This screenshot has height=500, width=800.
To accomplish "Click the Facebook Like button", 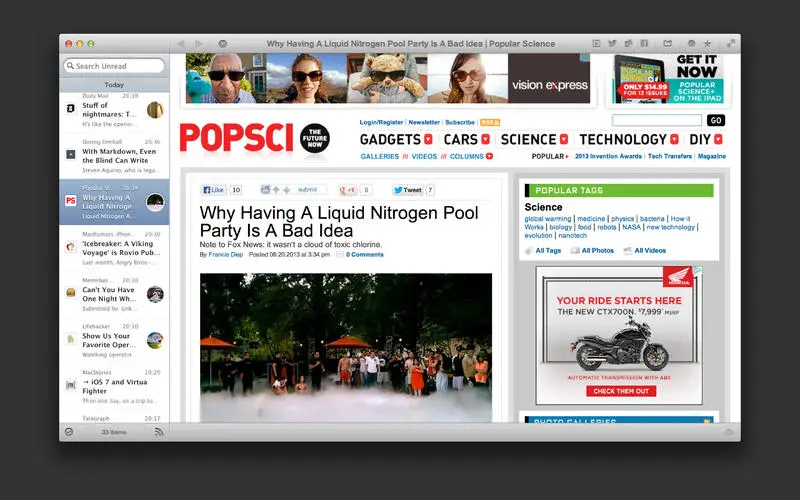I will coord(213,190).
